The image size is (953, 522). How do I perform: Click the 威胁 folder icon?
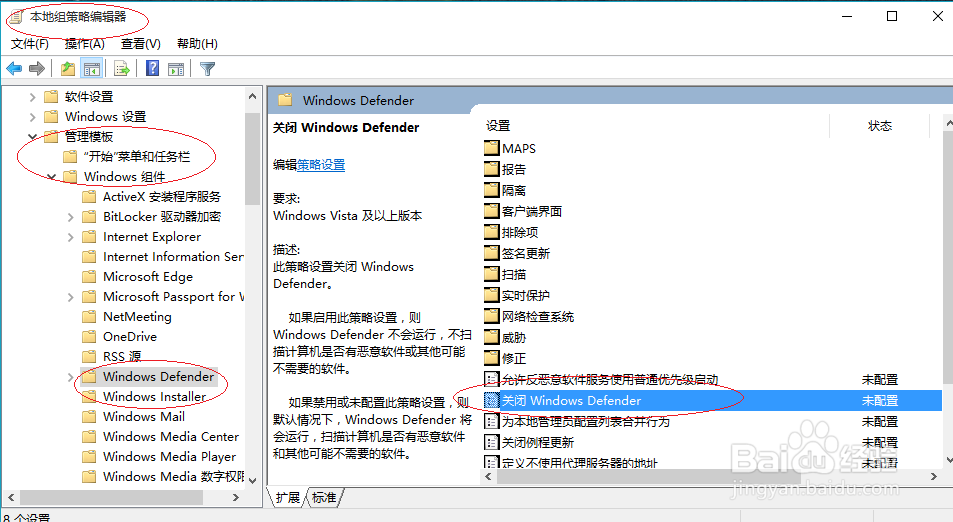point(492,337)
